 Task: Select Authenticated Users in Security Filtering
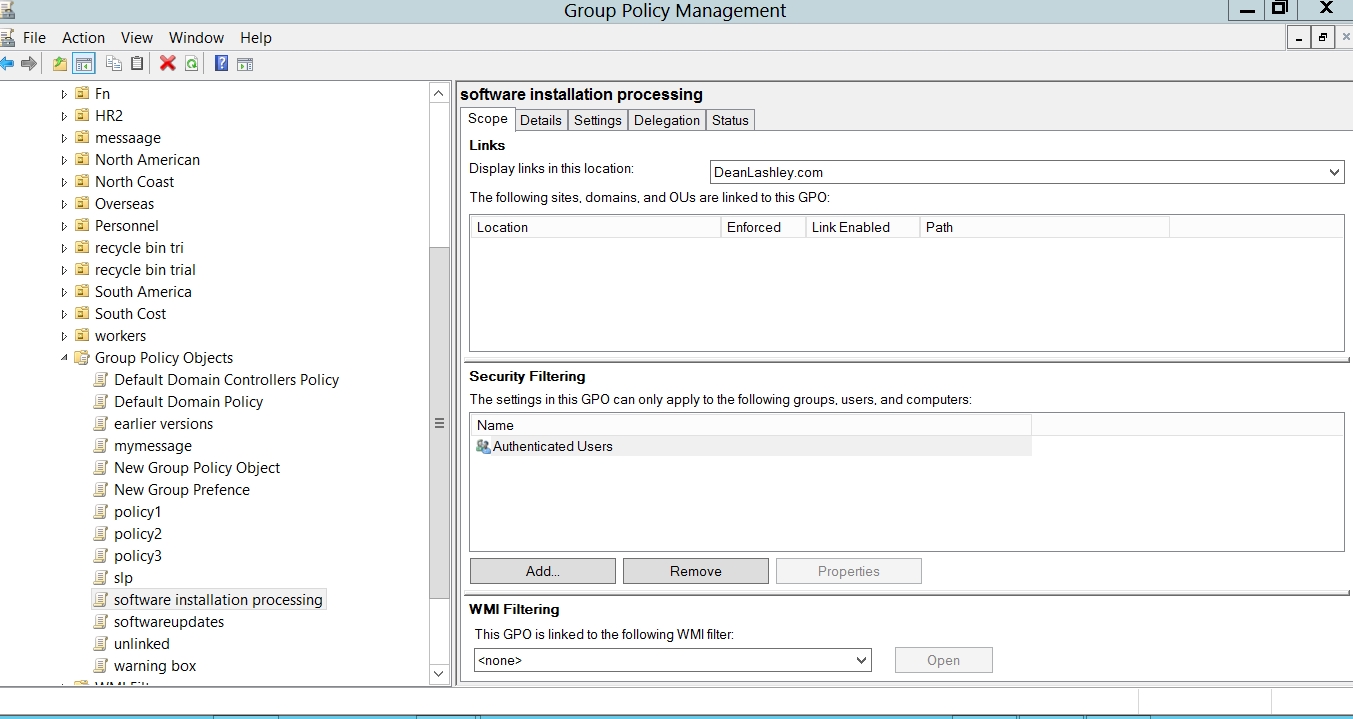pos(552,447)
